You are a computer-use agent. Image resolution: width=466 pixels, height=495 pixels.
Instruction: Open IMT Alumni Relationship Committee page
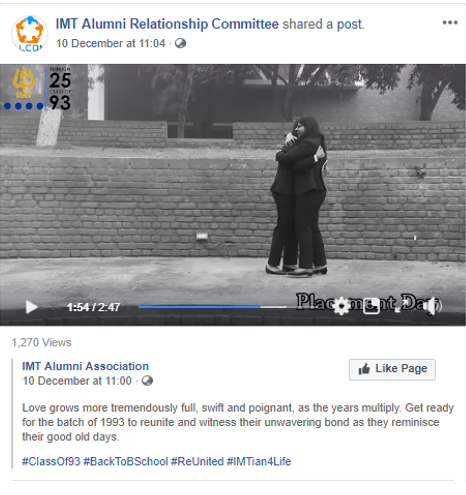(x=167, y=24)
